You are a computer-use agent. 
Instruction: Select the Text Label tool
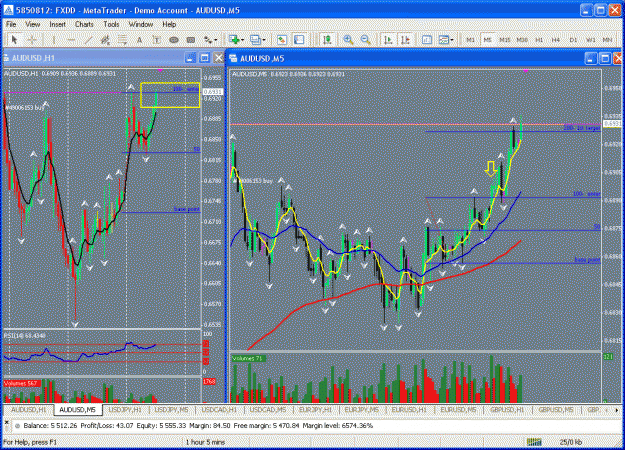click(x=157, y=40)
